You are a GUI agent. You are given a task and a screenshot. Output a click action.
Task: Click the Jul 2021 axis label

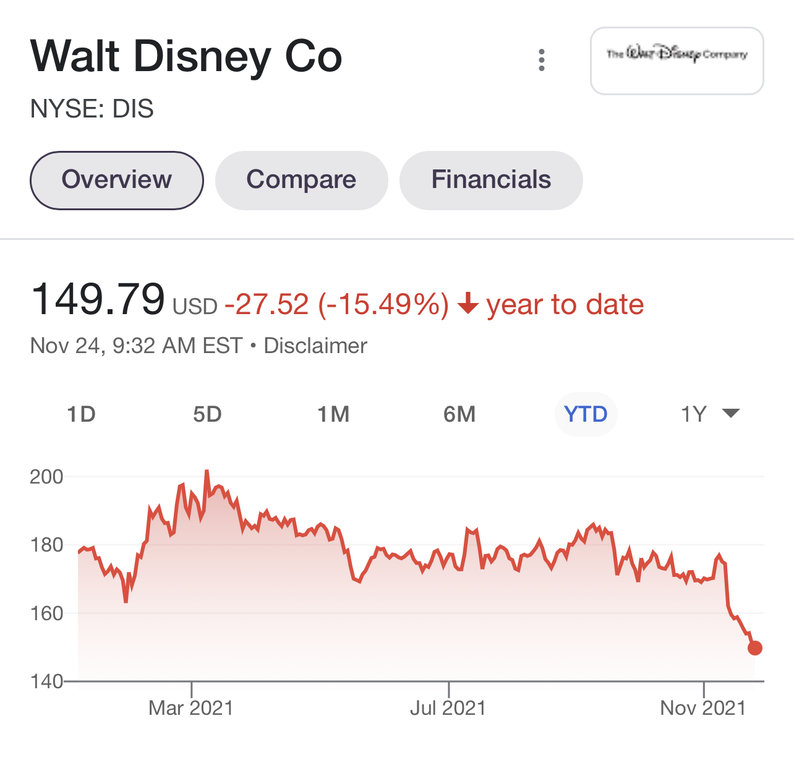(448, 709)
